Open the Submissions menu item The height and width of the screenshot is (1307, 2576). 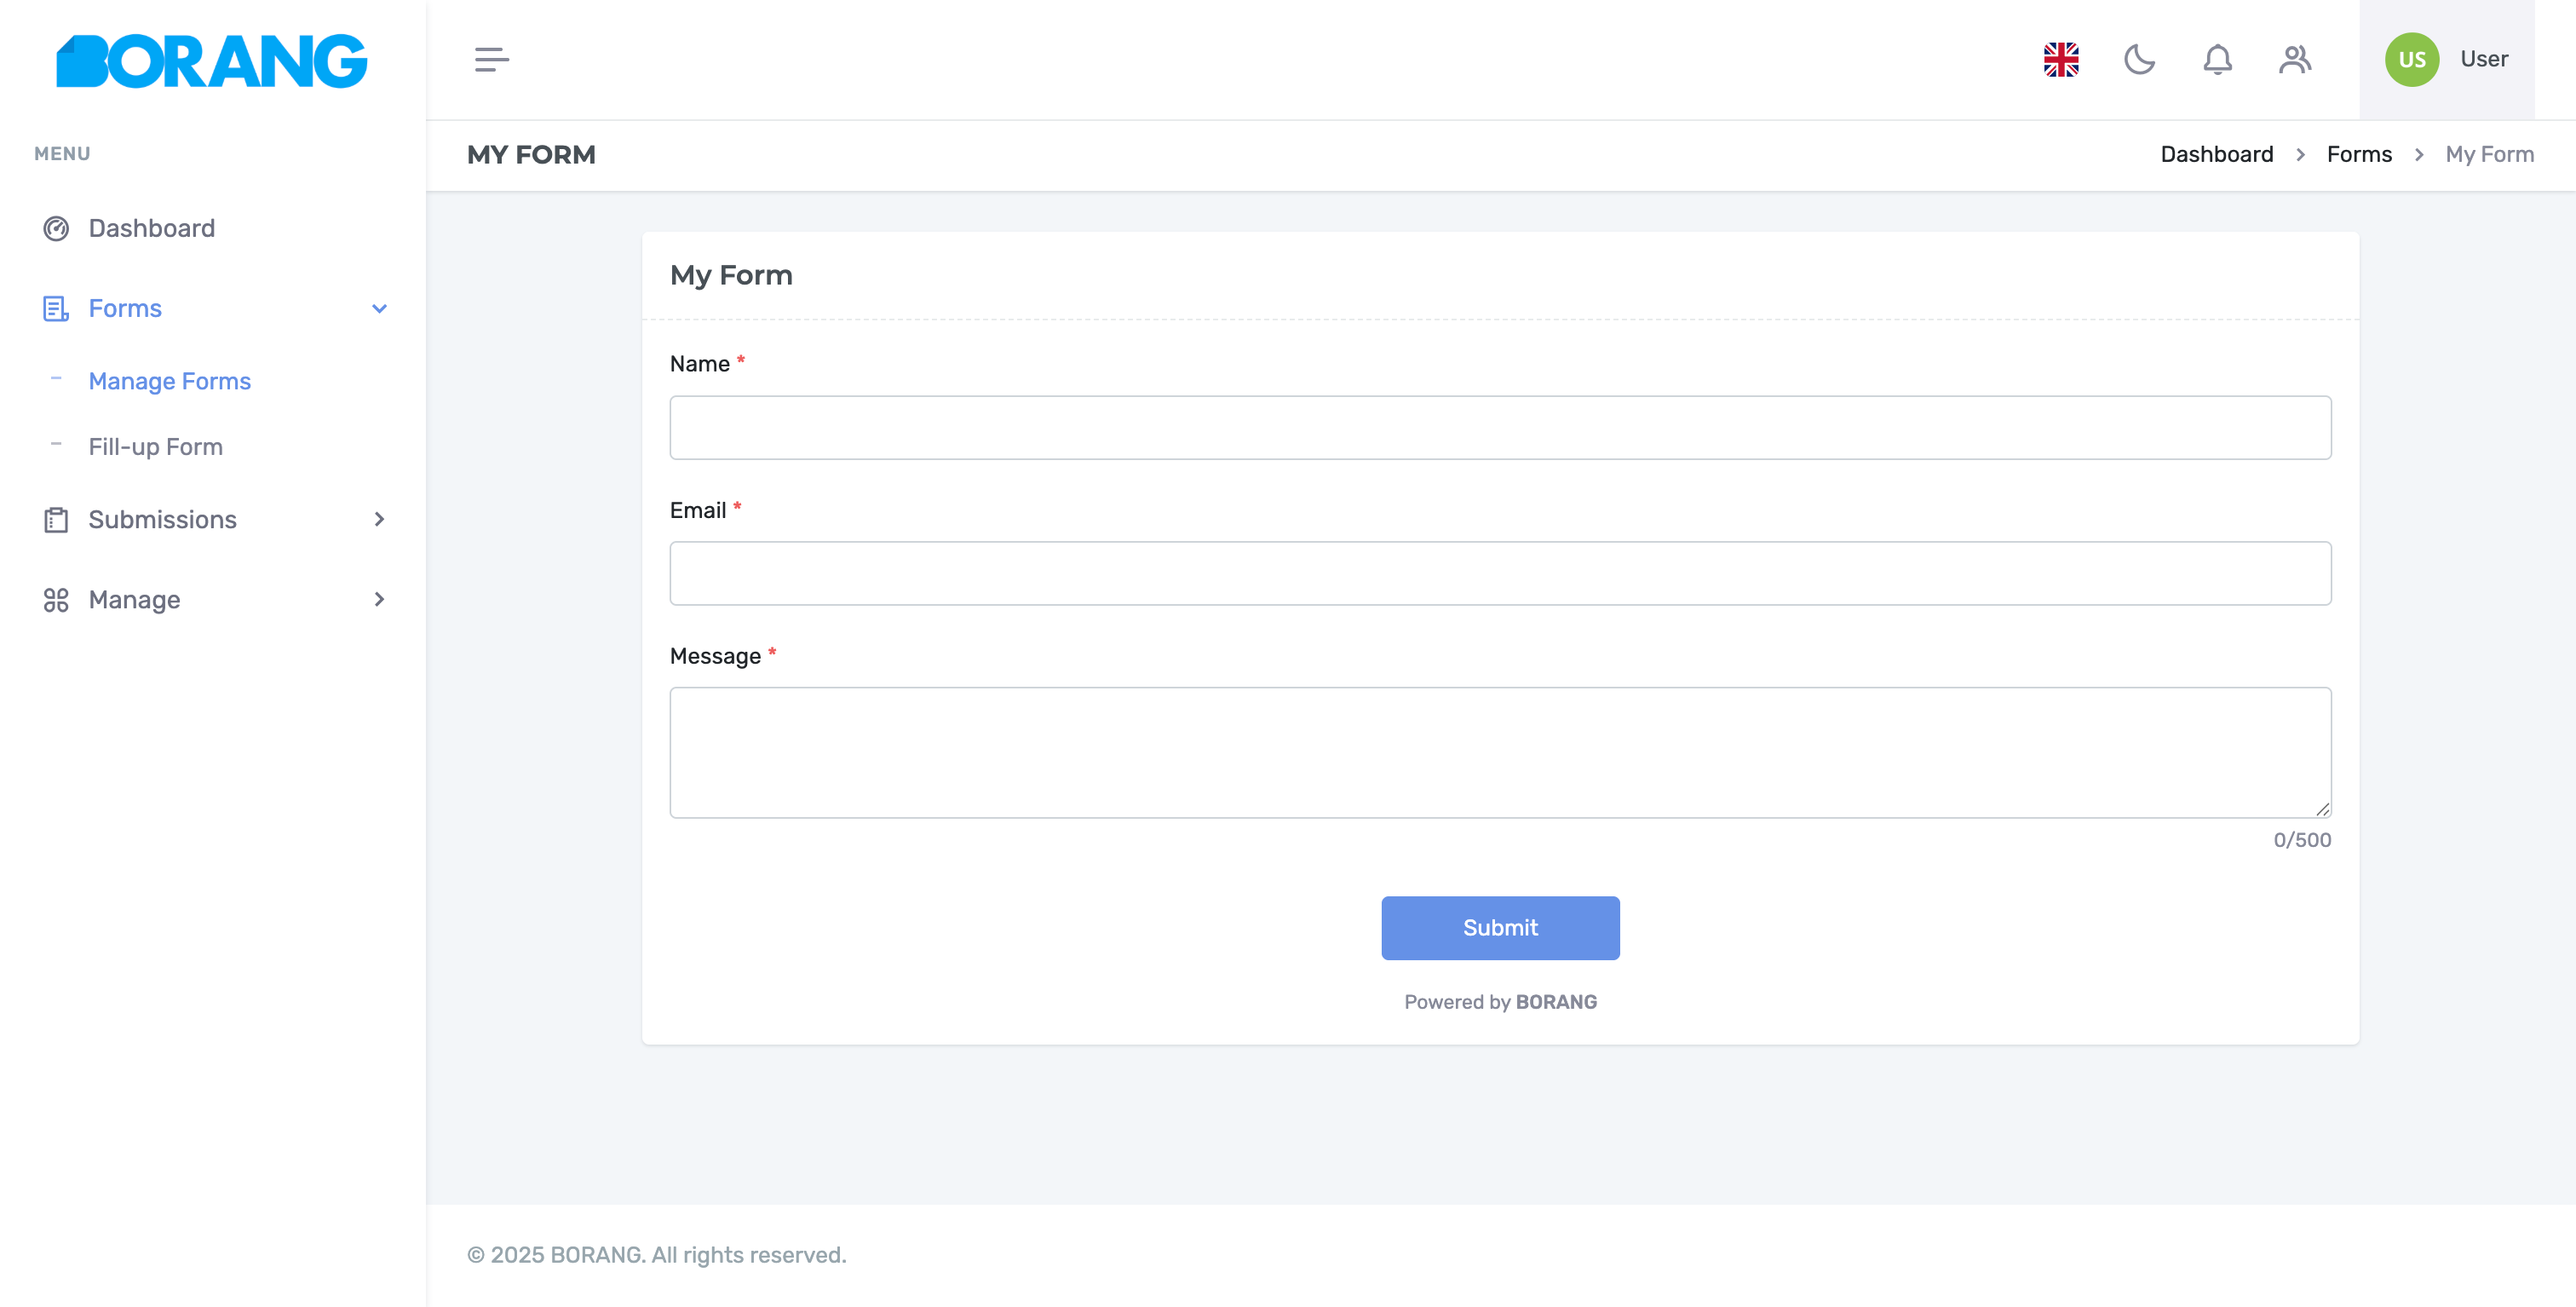(213, 519)
